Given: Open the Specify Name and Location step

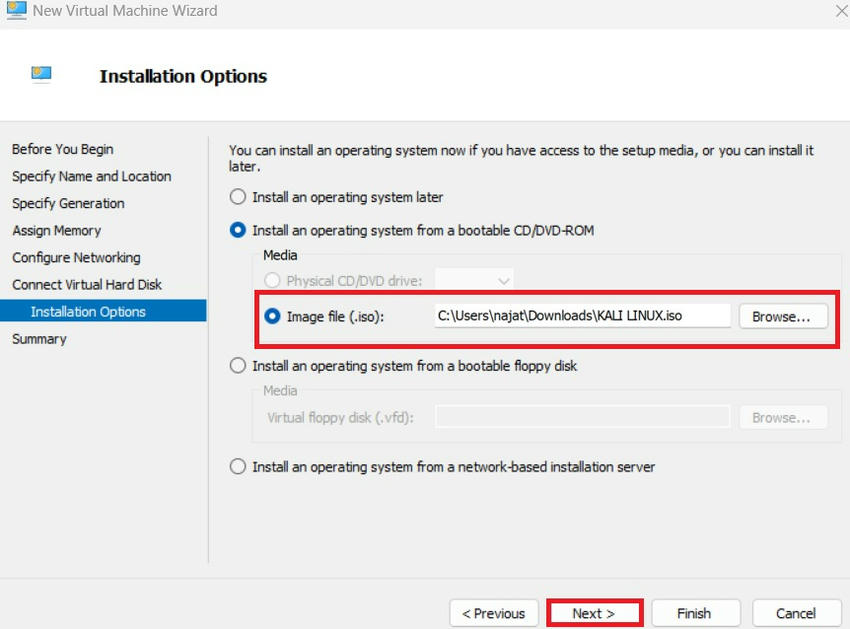Looking at the screenshot, I should click(91, 176).
